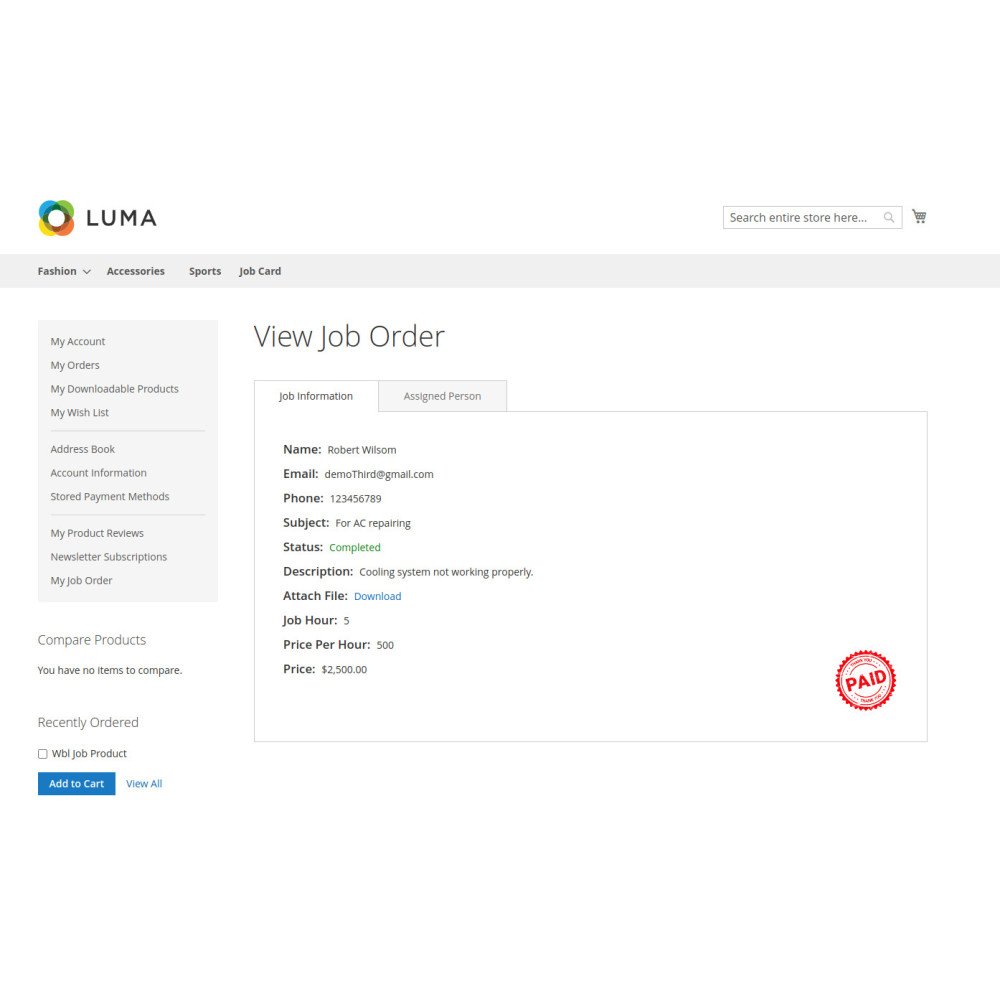Switch to the Assigned Person tab
Screen dimensions: 1000x1000
443,396
